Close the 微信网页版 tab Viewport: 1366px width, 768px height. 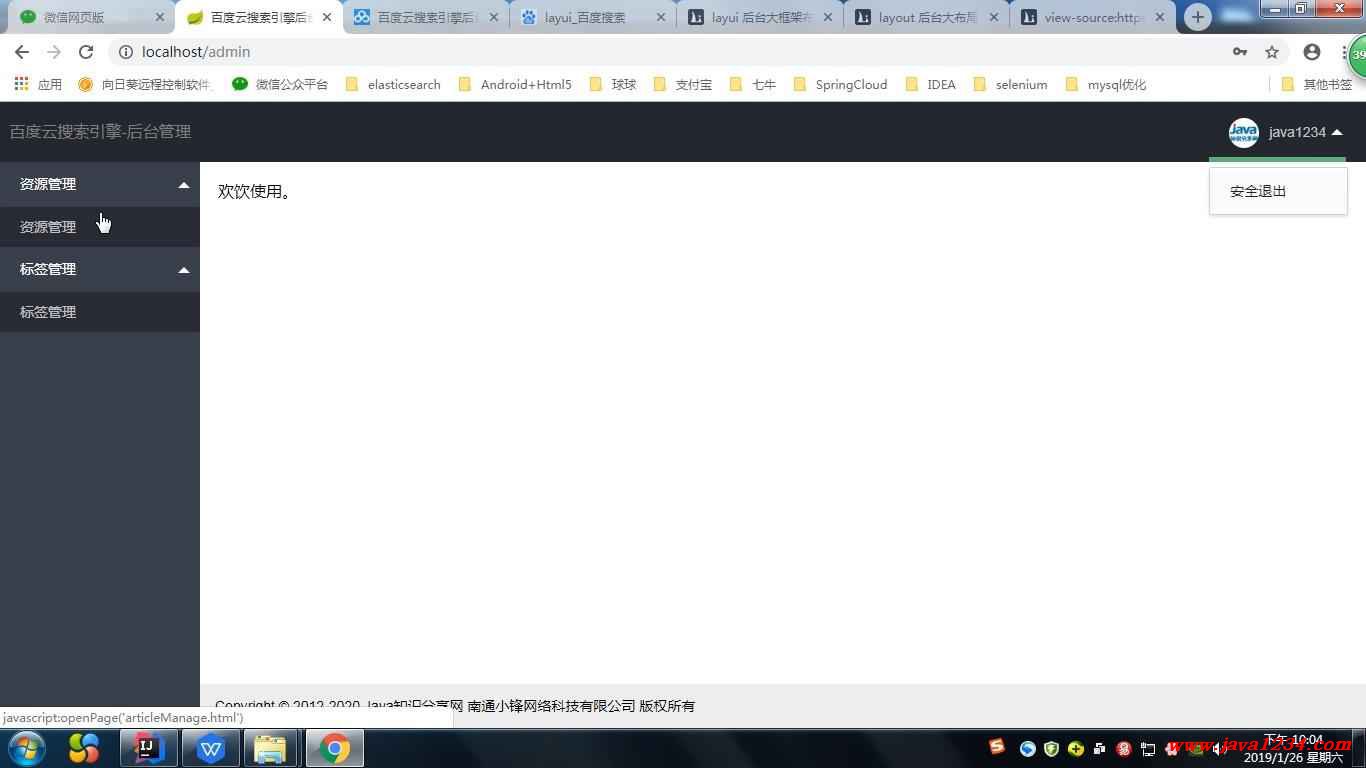[x=160, y=17]
